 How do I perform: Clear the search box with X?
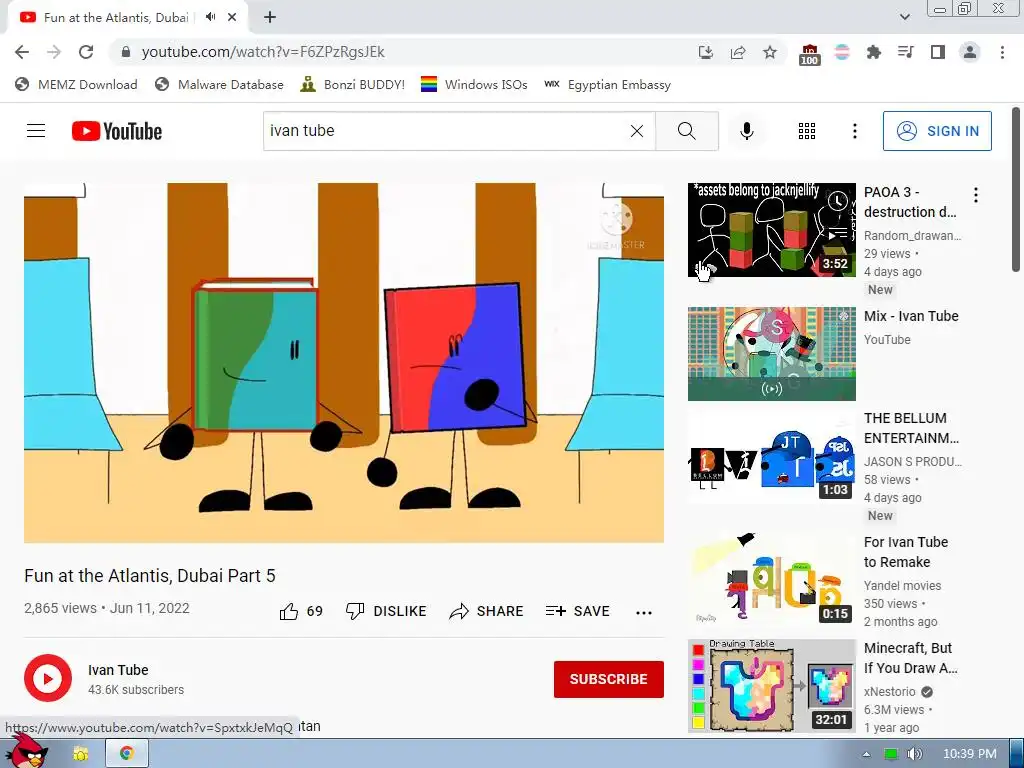click(637, 131)
